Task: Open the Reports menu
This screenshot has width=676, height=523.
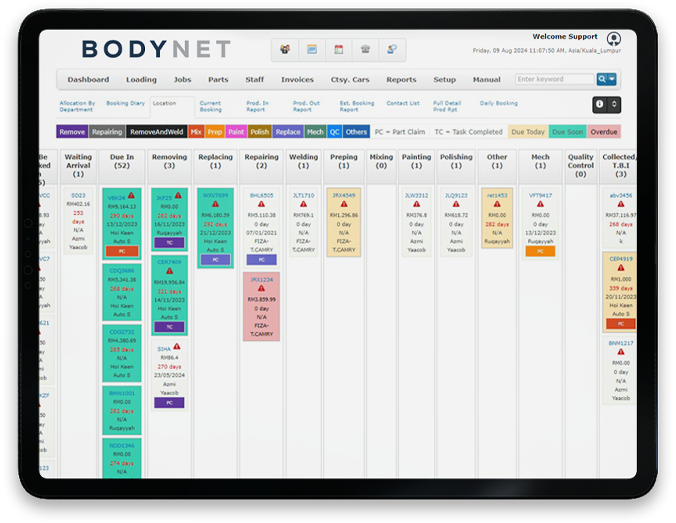Action: (401, 79)
